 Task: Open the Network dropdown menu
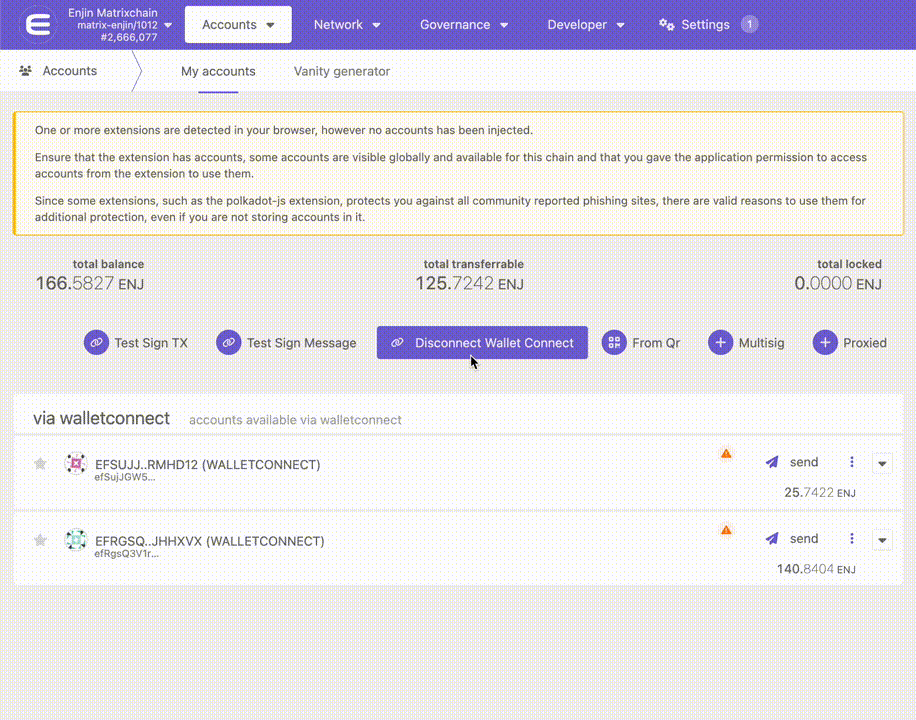[347, 25]
